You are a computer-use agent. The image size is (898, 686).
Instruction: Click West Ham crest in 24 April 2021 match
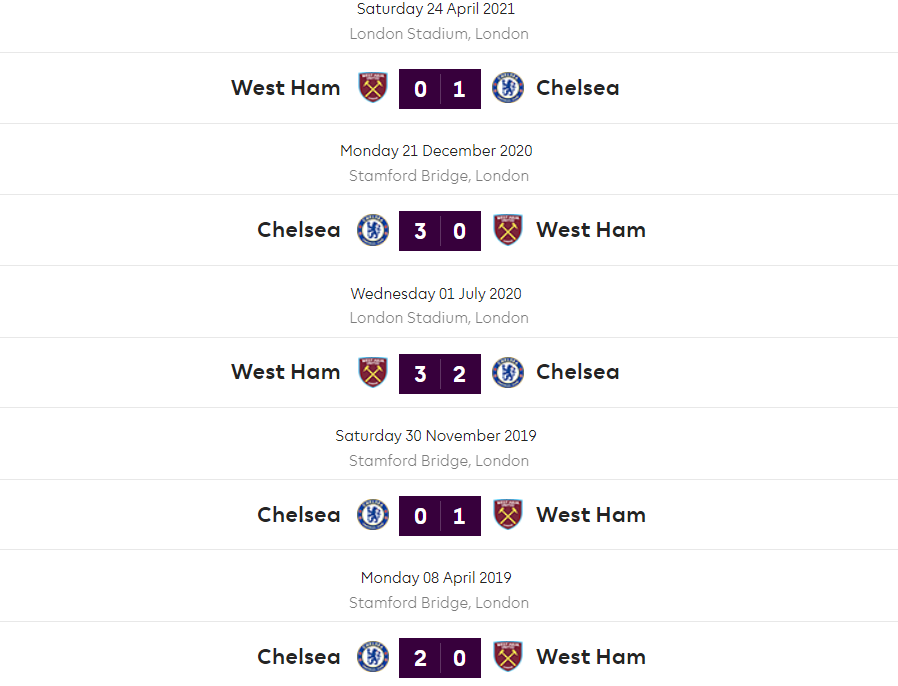[x=372, y=88]
